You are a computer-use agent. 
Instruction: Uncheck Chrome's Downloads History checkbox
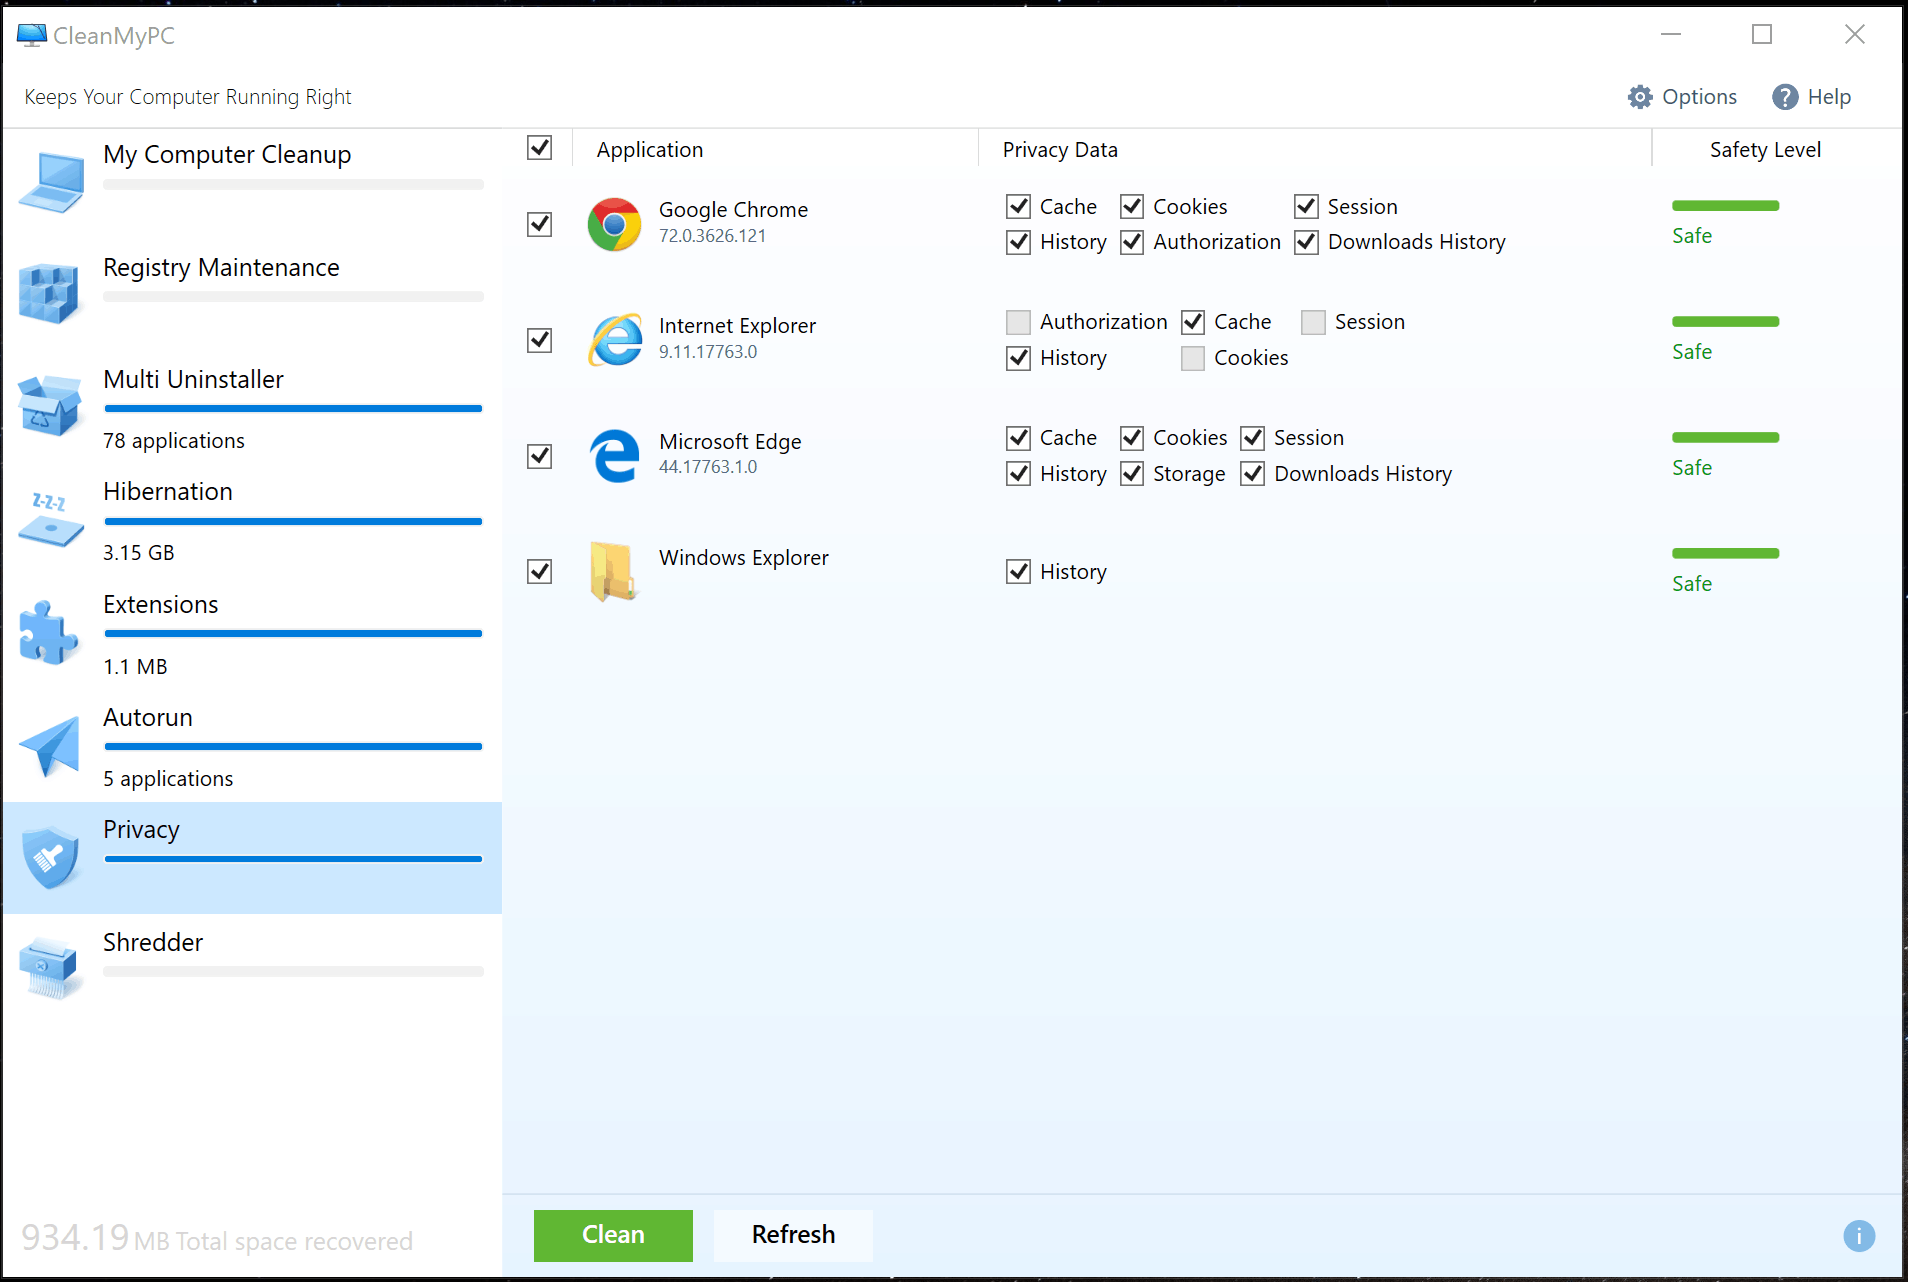[1307, 242]
